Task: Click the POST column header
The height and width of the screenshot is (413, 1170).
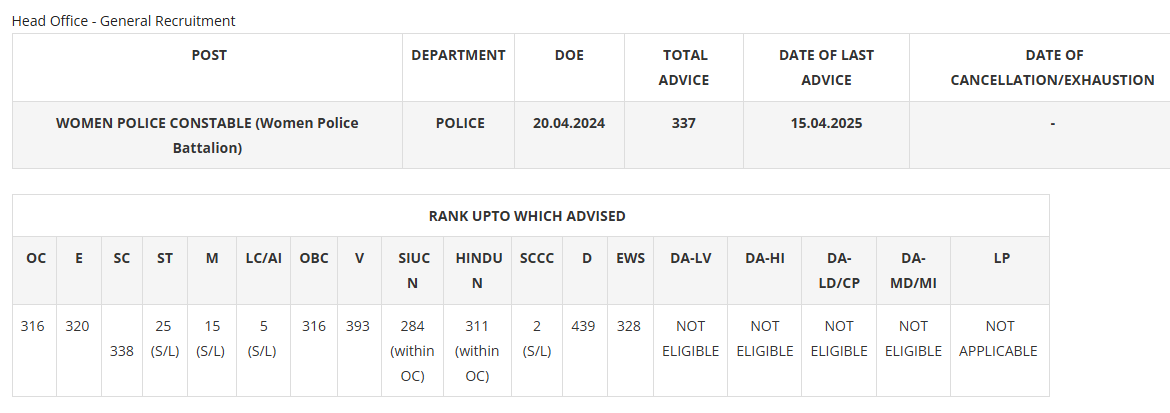Action: [208, 56]
